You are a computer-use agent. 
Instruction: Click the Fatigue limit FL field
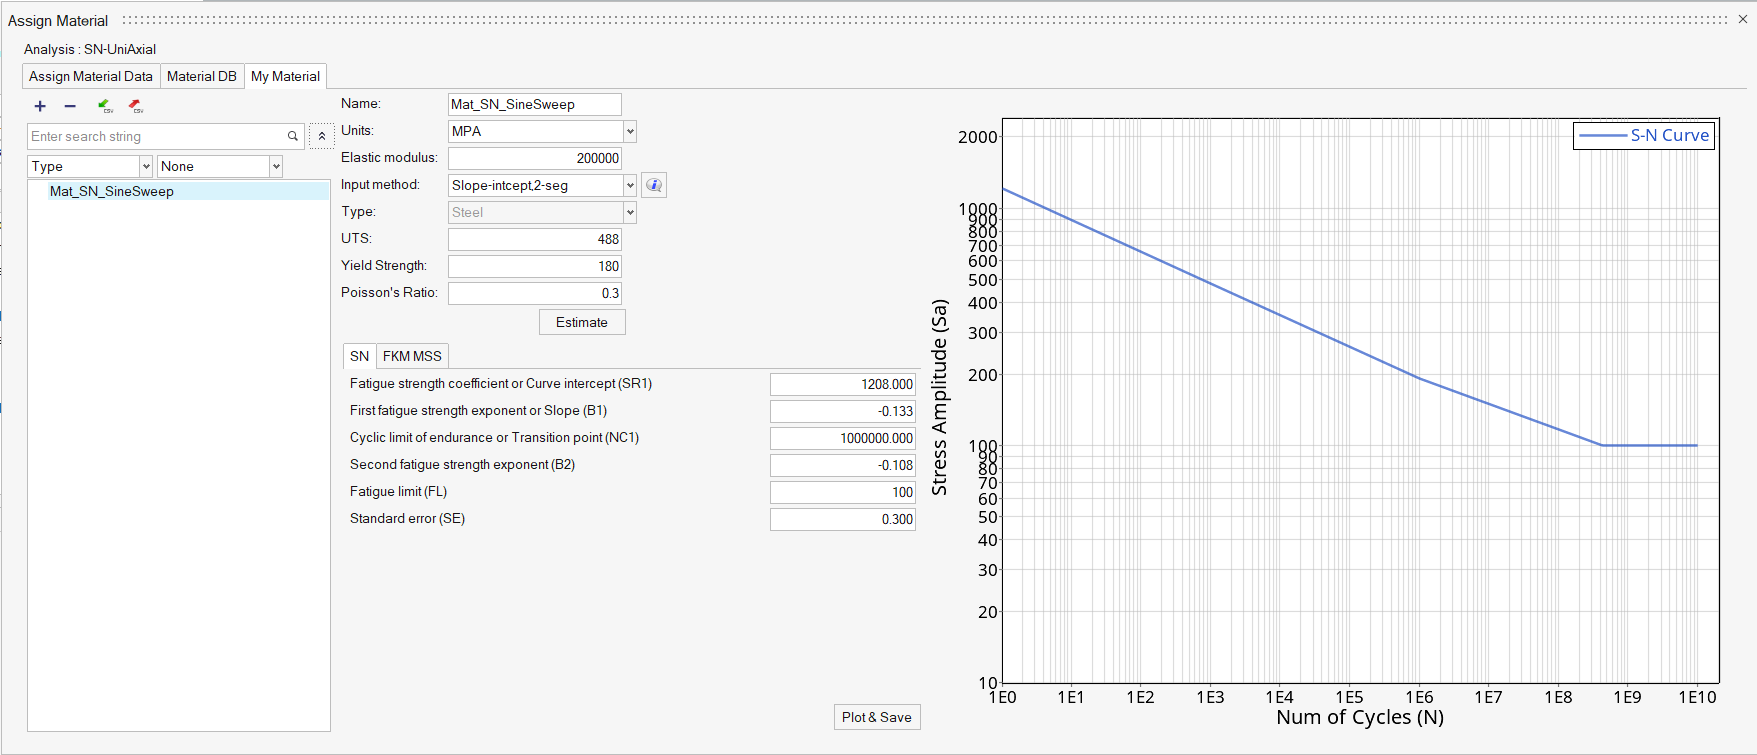click(843, 492)
